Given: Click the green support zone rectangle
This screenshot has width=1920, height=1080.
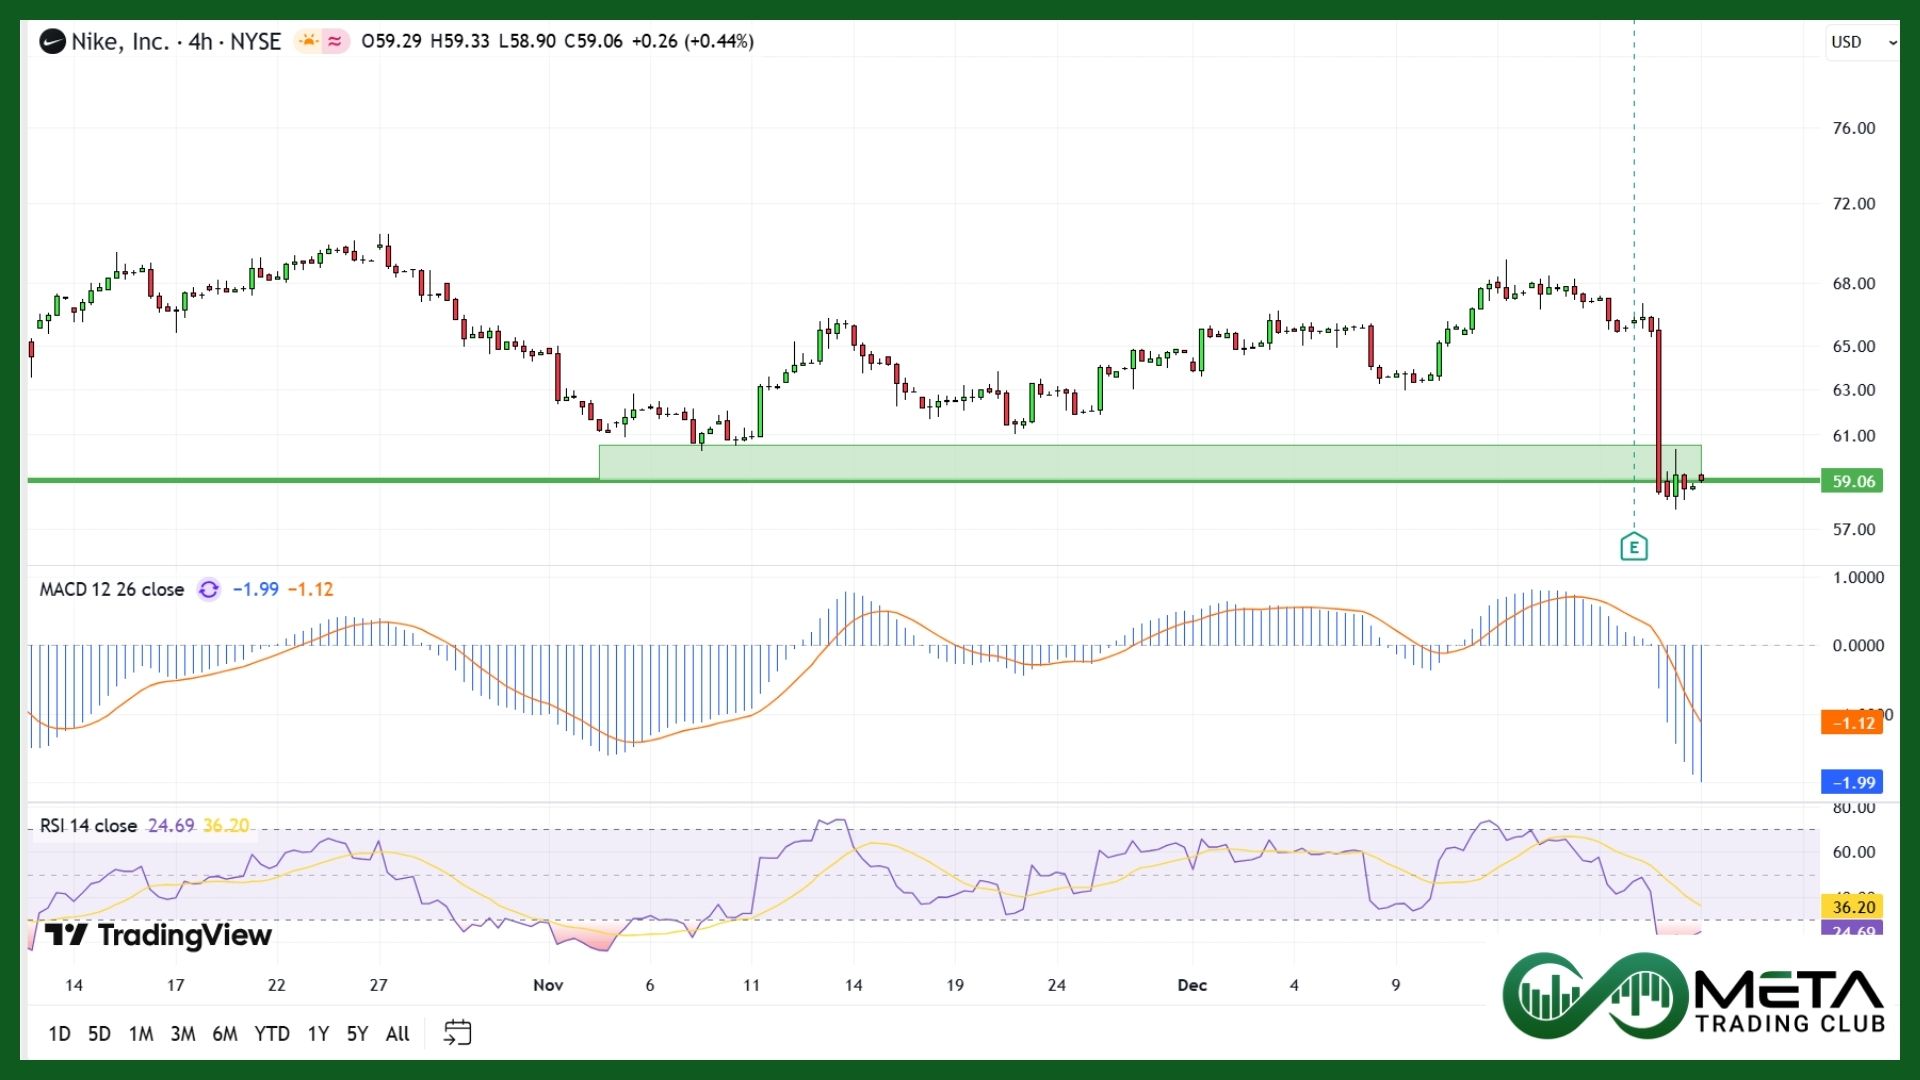Looking at the screenshot, I should click(x=1100, y=462).
